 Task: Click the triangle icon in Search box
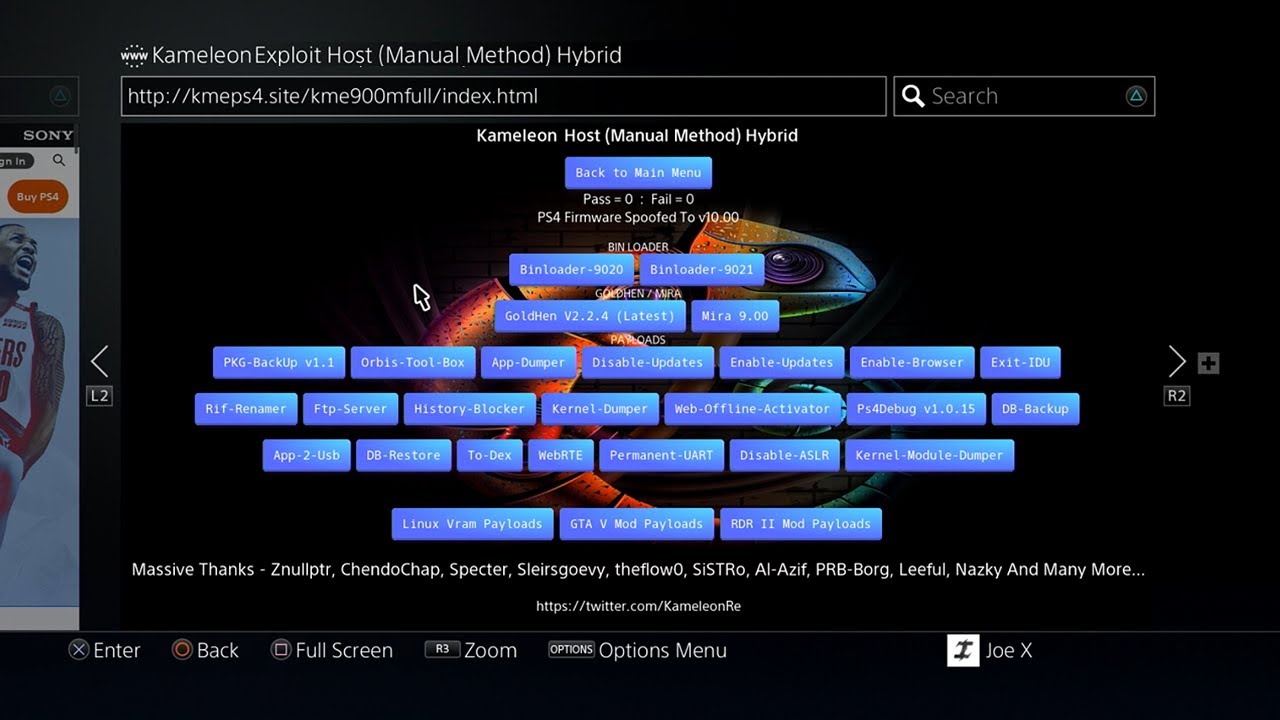tap(1136, 96)
